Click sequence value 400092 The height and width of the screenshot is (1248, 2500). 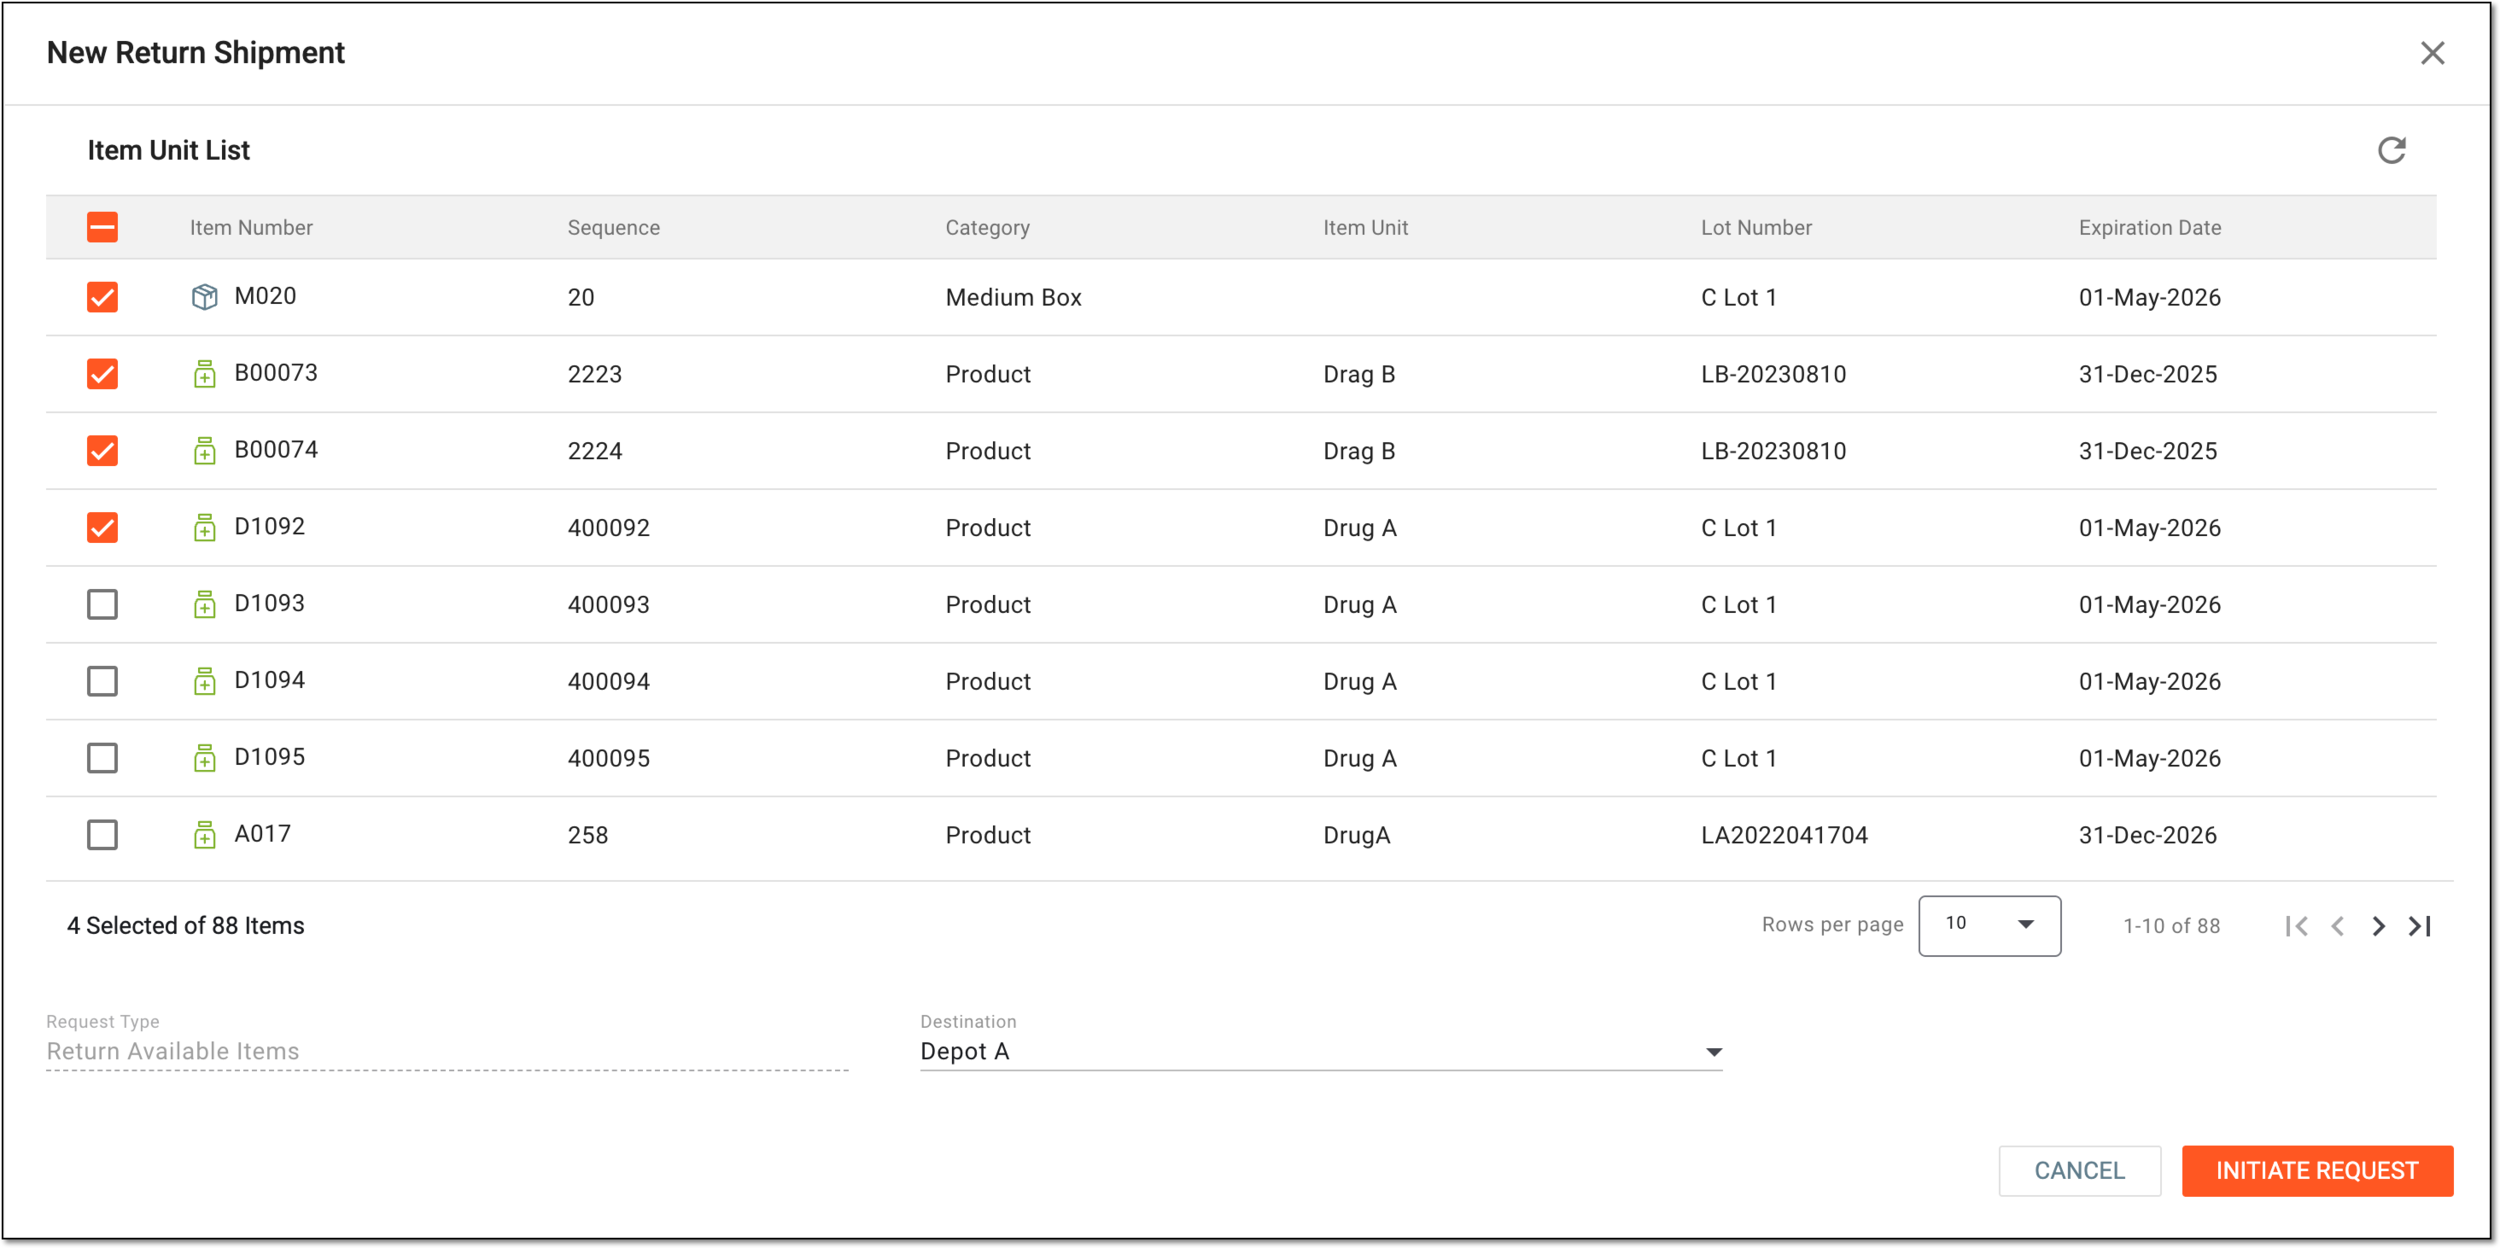(x=608, y=528)
